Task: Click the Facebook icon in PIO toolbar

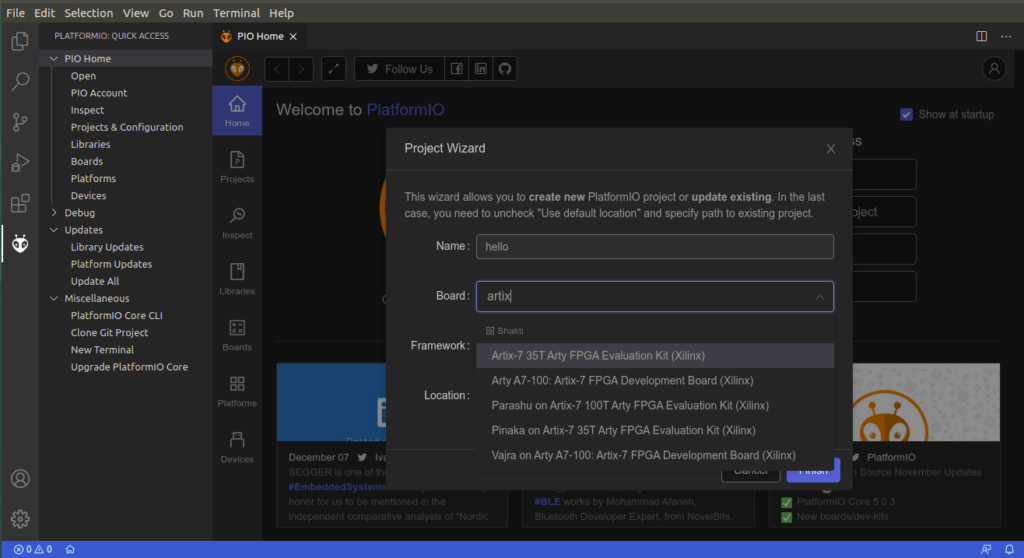Action: [456, 69]
